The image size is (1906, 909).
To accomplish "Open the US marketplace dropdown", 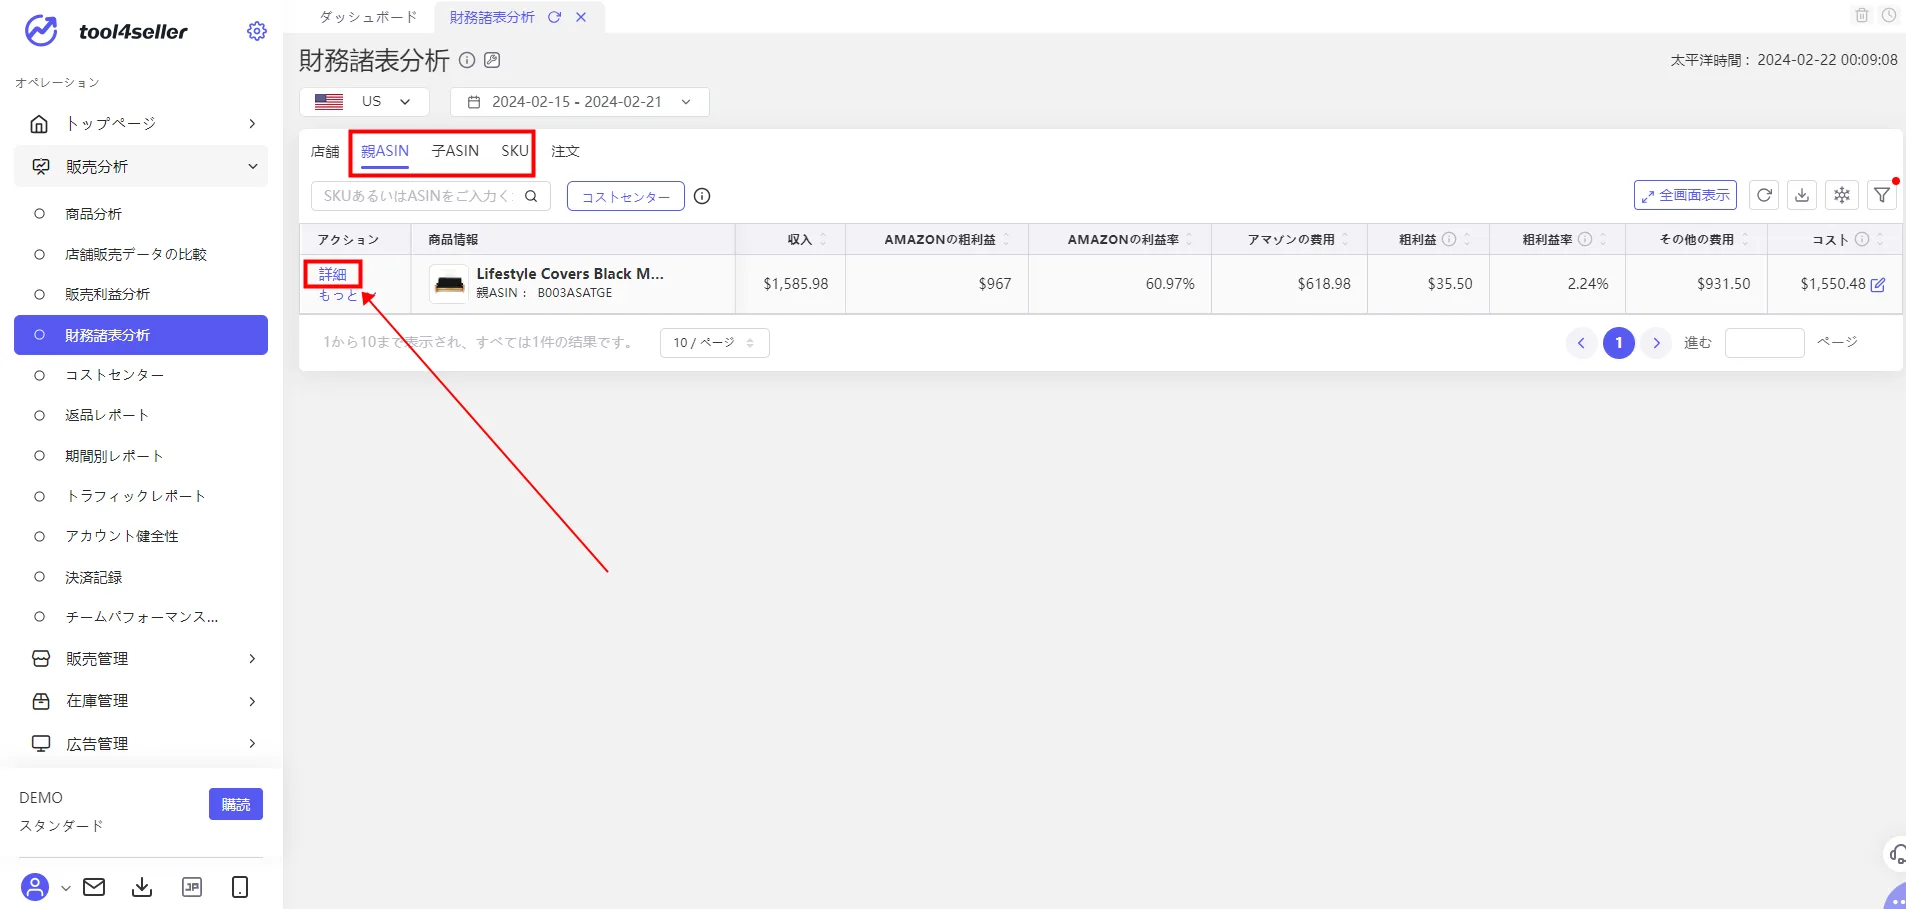I will pyautogui.click(x=364, y=102).
